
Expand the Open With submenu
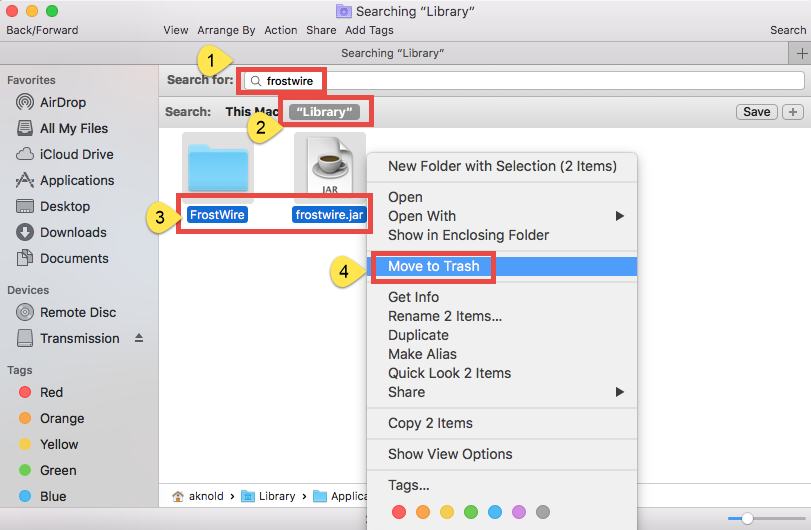point(502,216)
